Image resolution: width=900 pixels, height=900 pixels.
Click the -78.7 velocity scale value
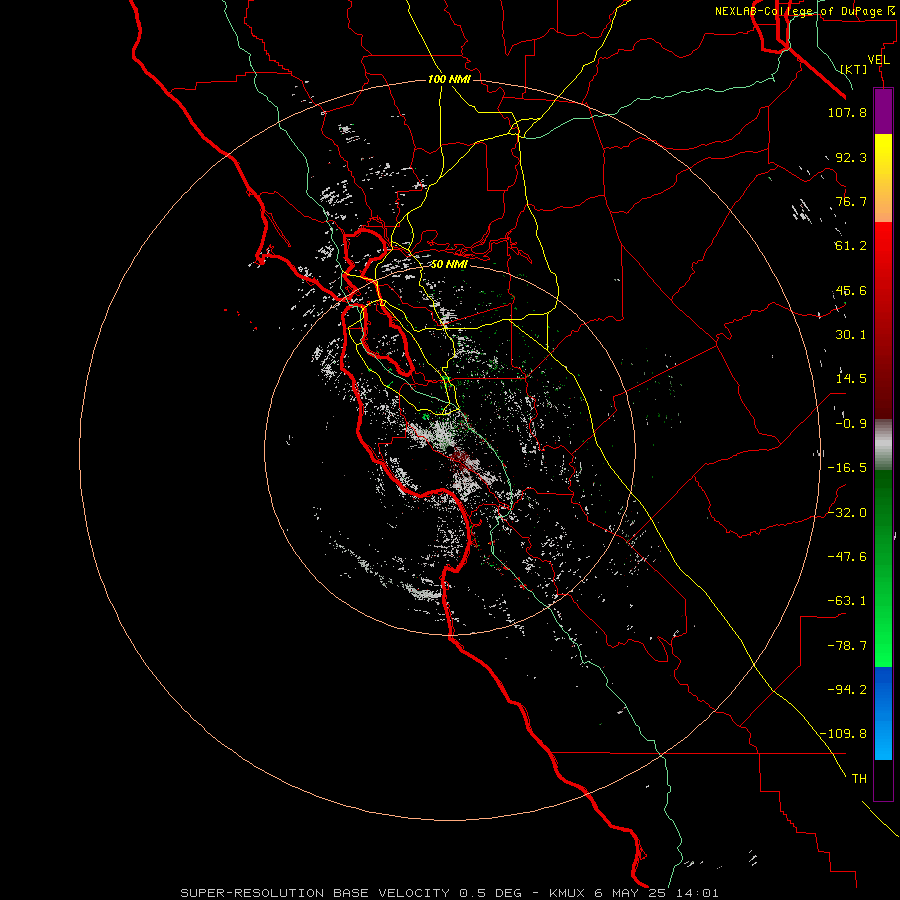[847, 646]
